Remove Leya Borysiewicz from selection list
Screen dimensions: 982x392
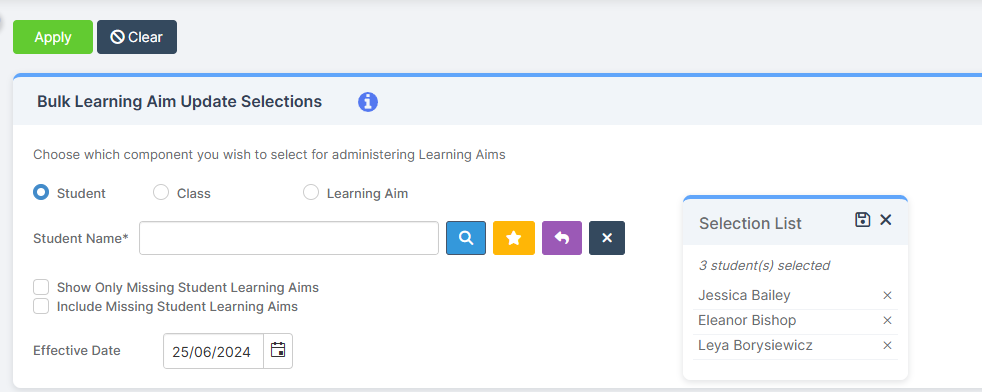(x=887, y=346)
